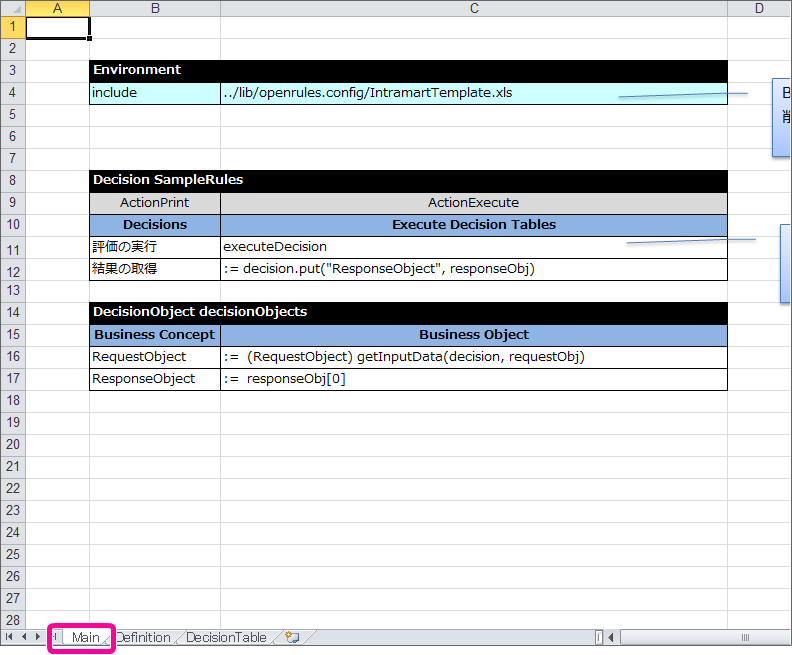
Task: Select the RequestObject cell
Action: [155, 357]
